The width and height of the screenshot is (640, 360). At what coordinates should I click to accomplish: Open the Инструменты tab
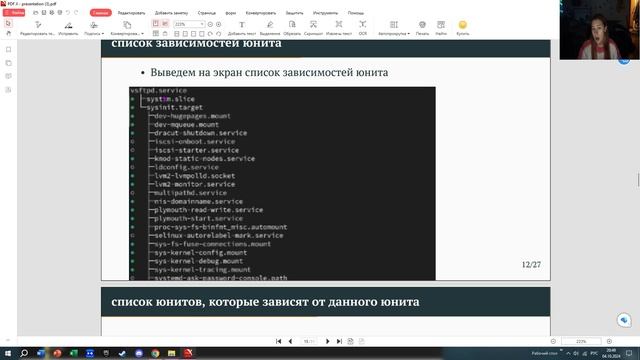325,13
